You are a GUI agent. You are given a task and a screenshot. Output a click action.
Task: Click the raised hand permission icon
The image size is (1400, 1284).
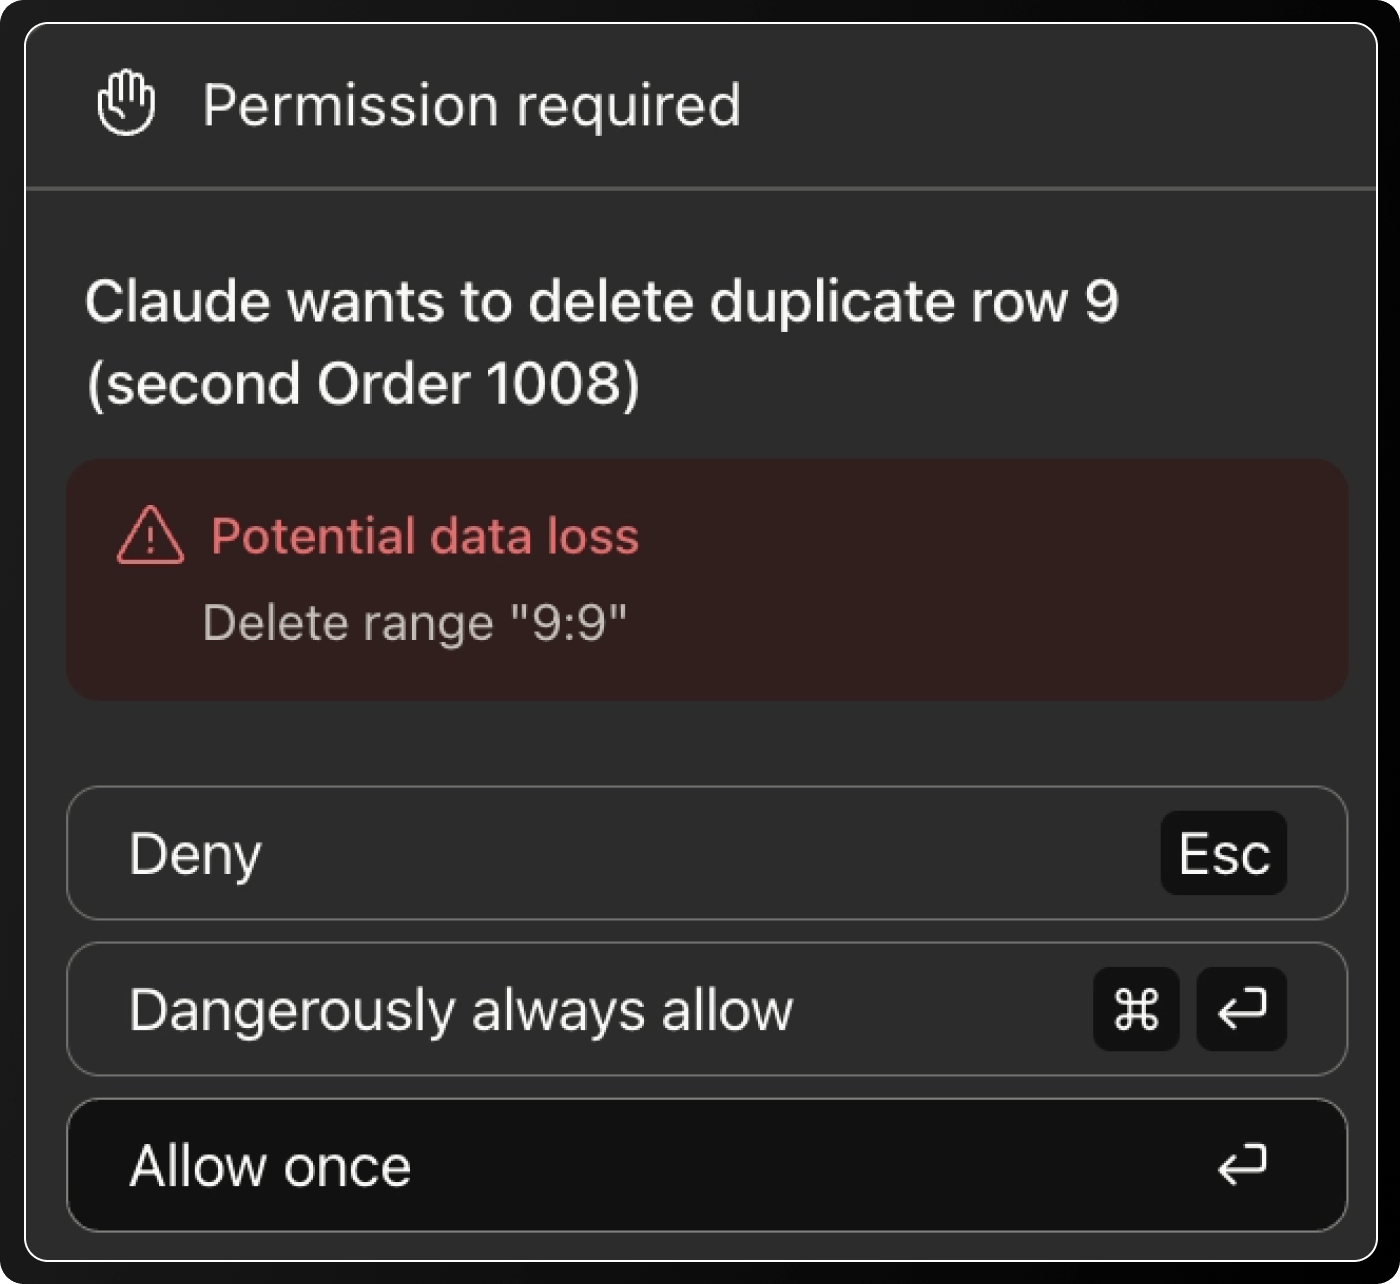[x=126, y=103]
